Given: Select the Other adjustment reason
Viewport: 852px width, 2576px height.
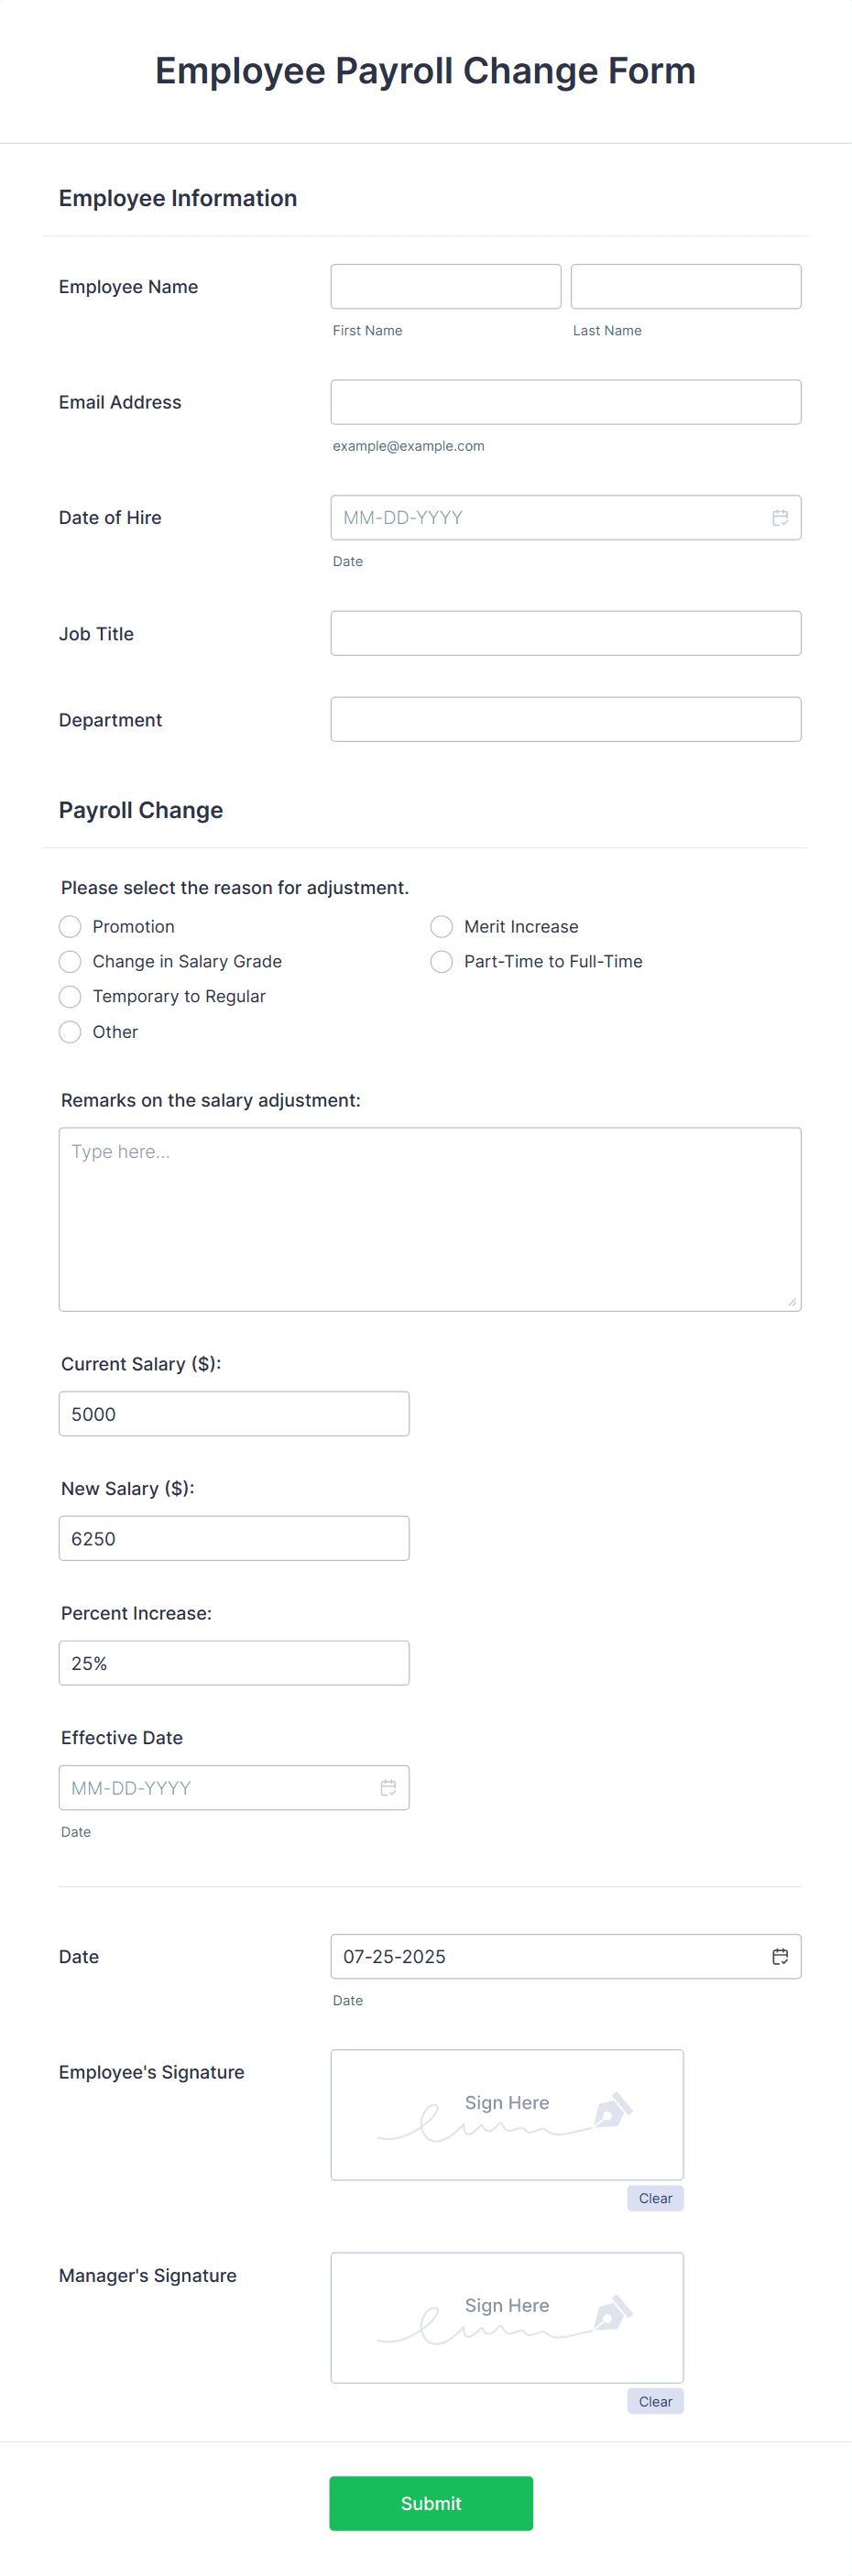Looking at the screenshot, I should pyautogui.click(x=69, y=1031).
